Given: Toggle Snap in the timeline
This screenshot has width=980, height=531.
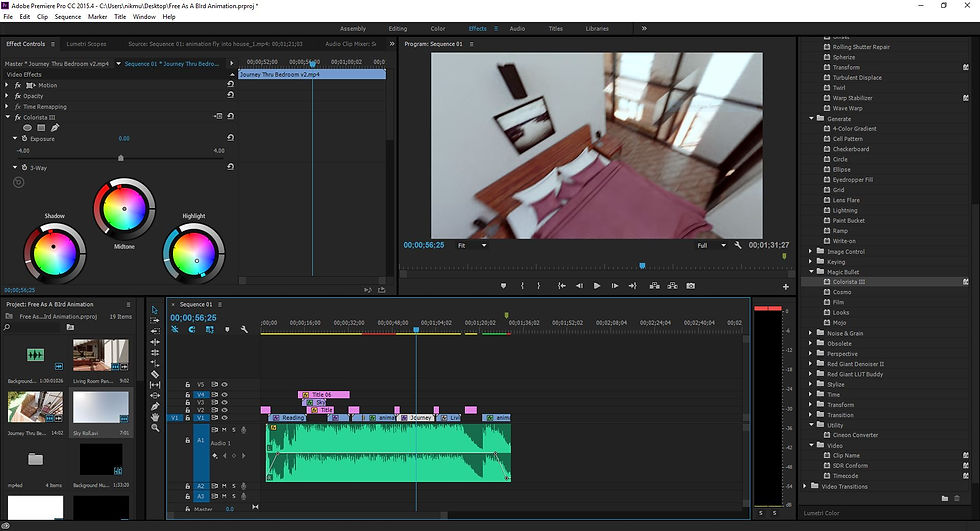Looking at the screenshot, I should point(192,329).
